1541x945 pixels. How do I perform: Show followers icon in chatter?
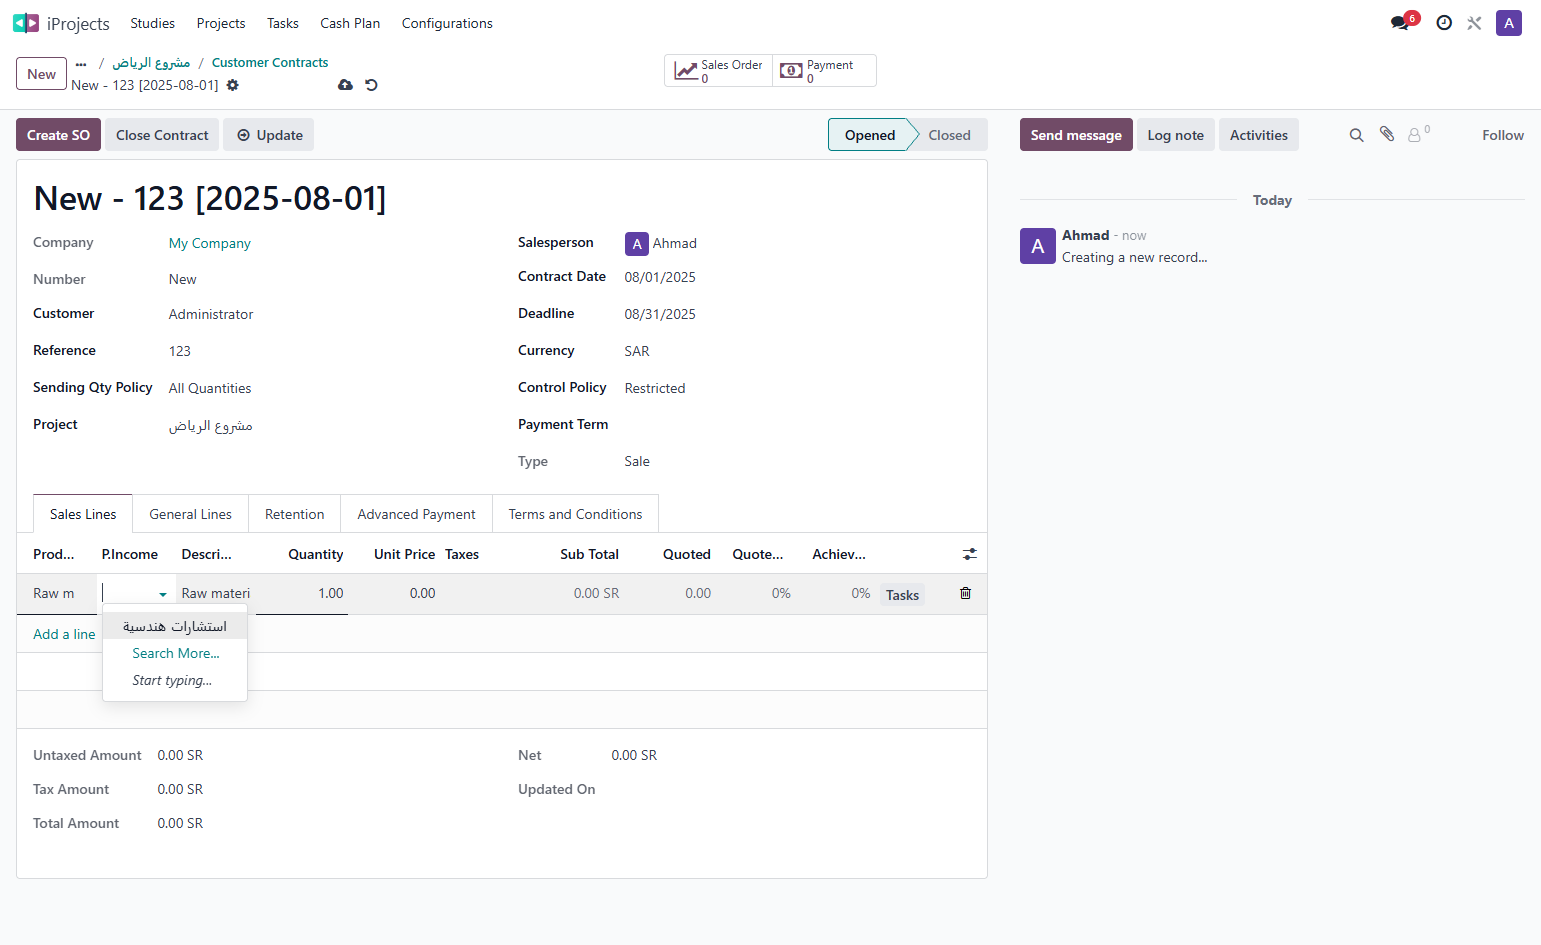coord(1418,134)
